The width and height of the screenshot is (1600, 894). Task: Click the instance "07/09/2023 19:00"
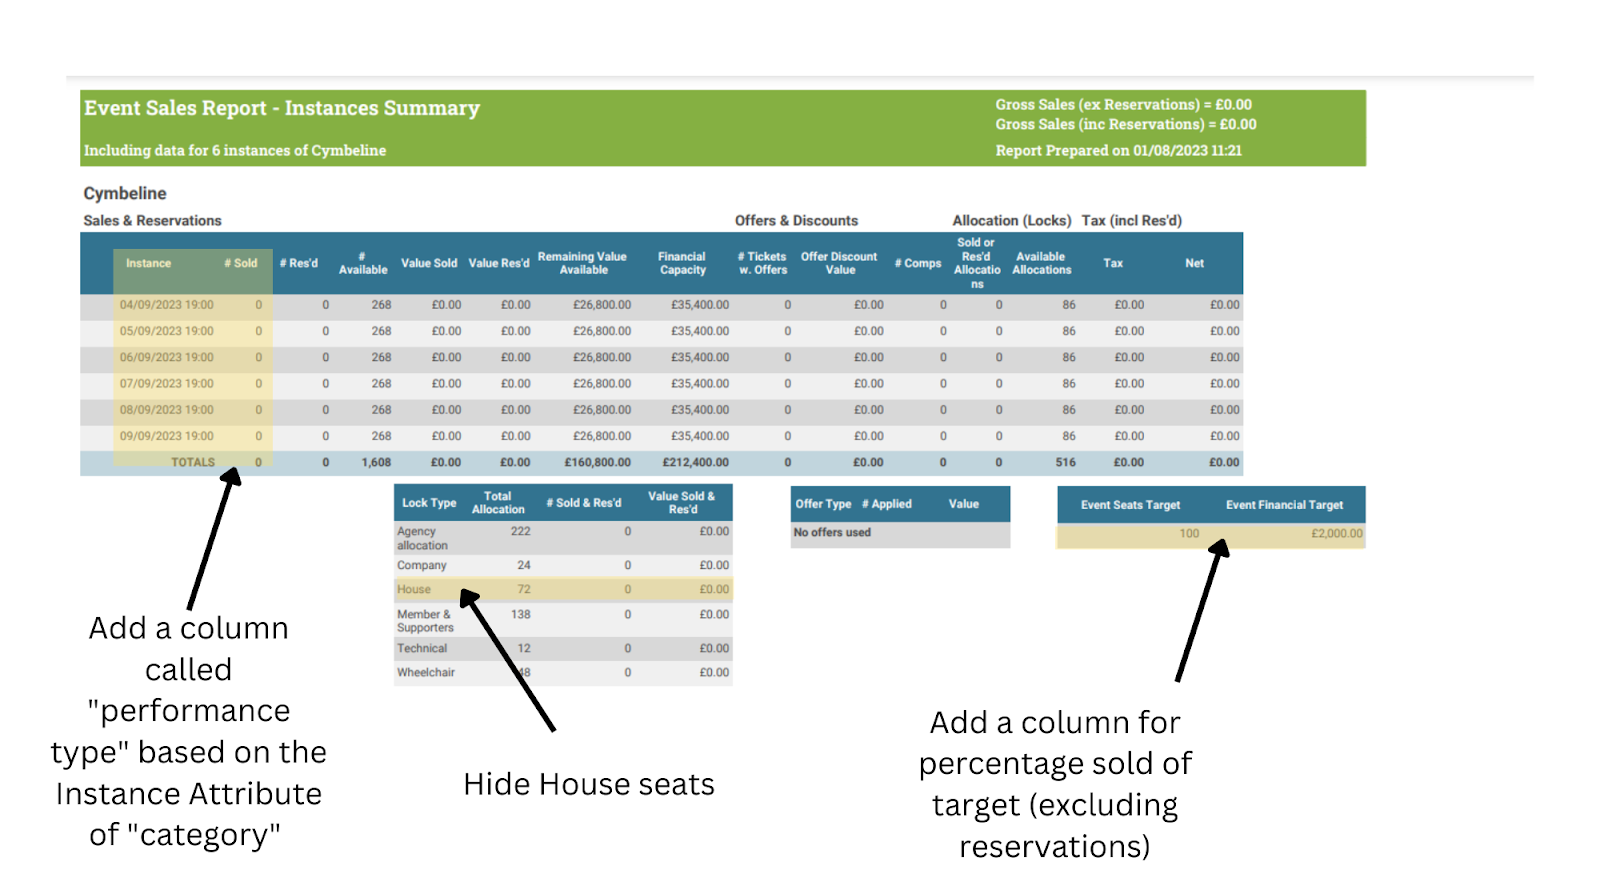[x=167, y=383]
